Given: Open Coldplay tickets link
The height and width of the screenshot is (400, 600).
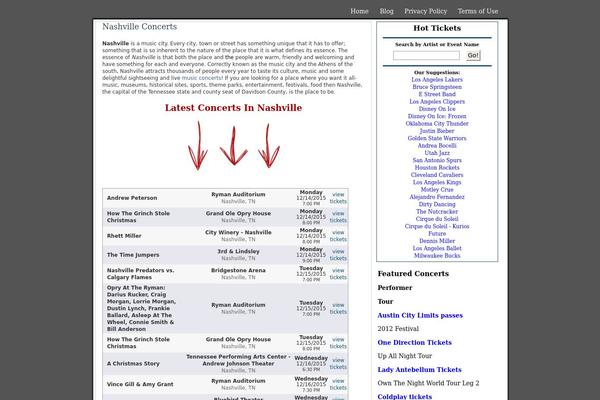Looking at the screenshot, I should pyautogui.click(x=404, y=397).
